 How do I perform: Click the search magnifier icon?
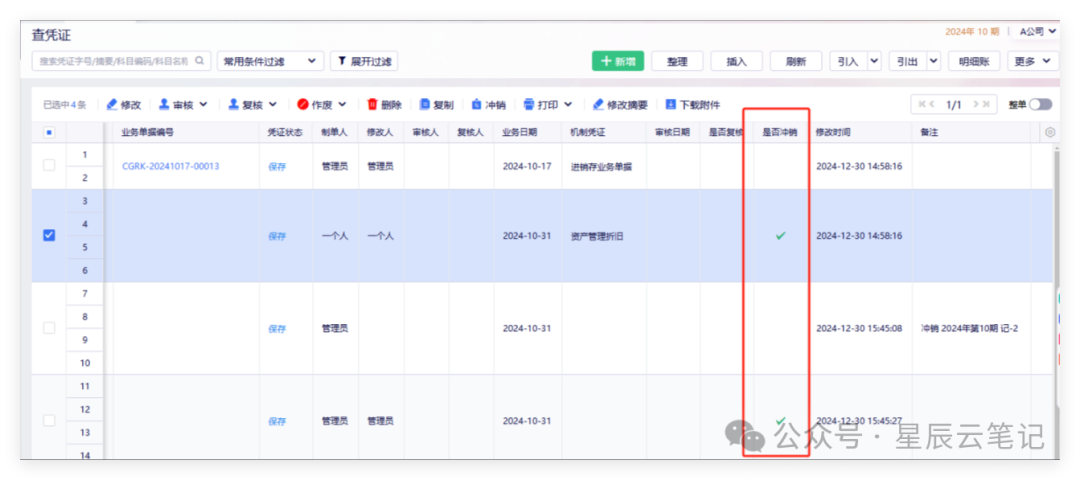pyautogui.click(x=199, y=61)
